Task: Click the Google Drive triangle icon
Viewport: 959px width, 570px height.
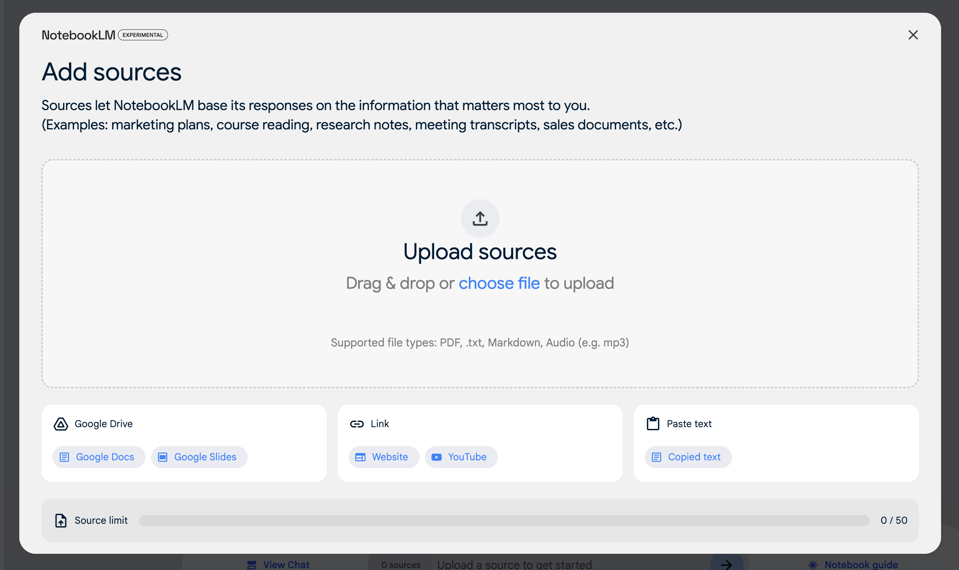Action: click(x=61, y=424)
